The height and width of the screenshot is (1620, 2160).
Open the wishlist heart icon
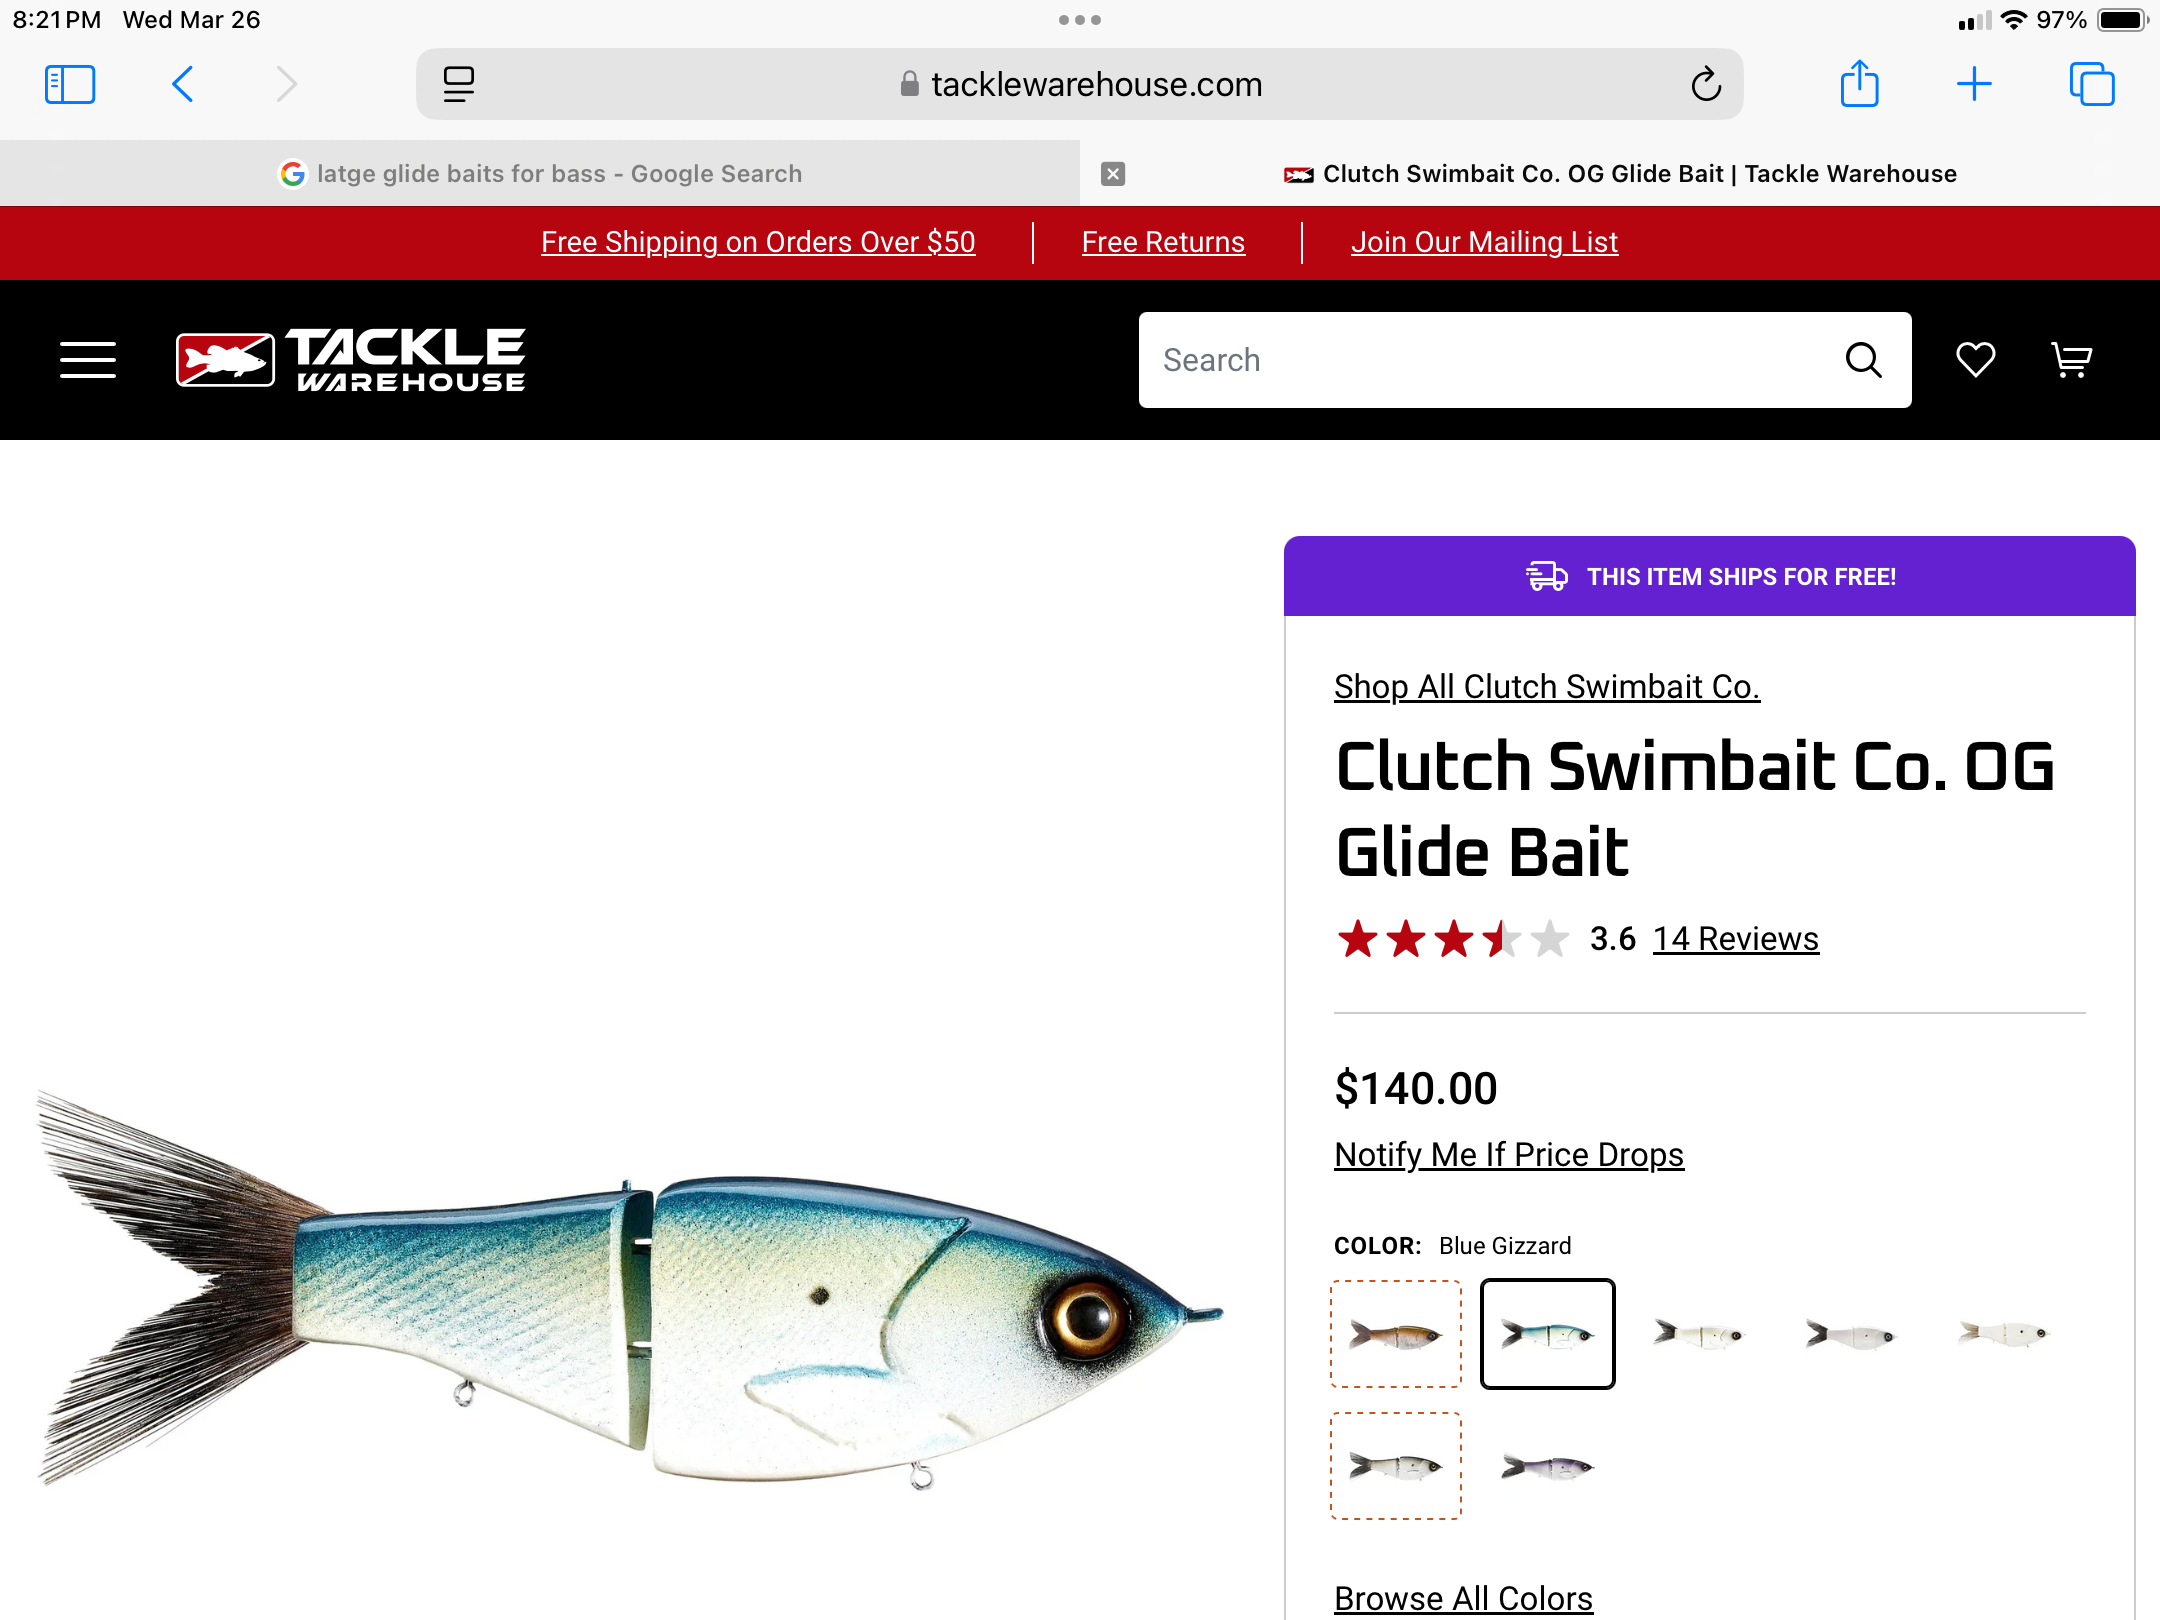point(1975,360)
